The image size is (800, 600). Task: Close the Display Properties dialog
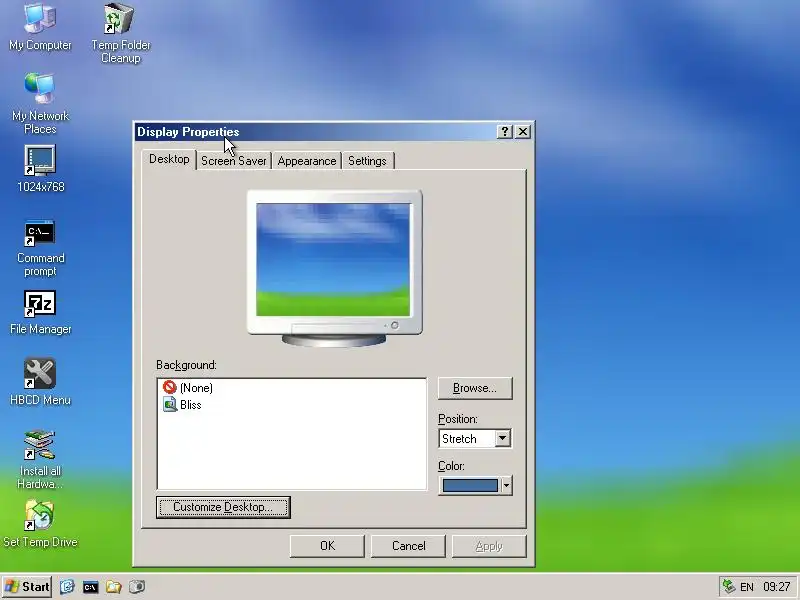tap(523, 132)
